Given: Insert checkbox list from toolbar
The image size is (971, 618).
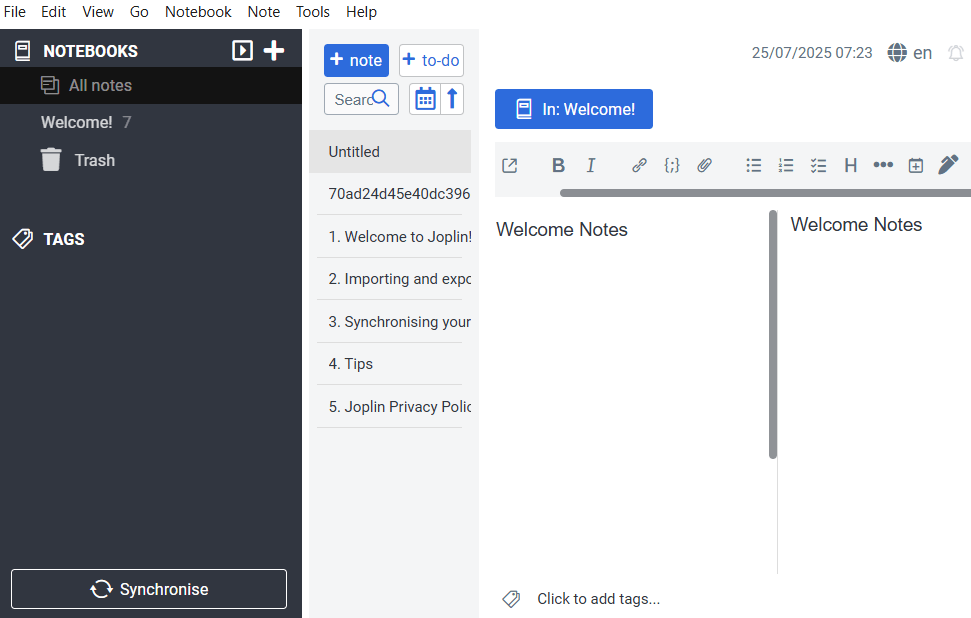Looking at the screenshot, I should [x=818, y=166].
